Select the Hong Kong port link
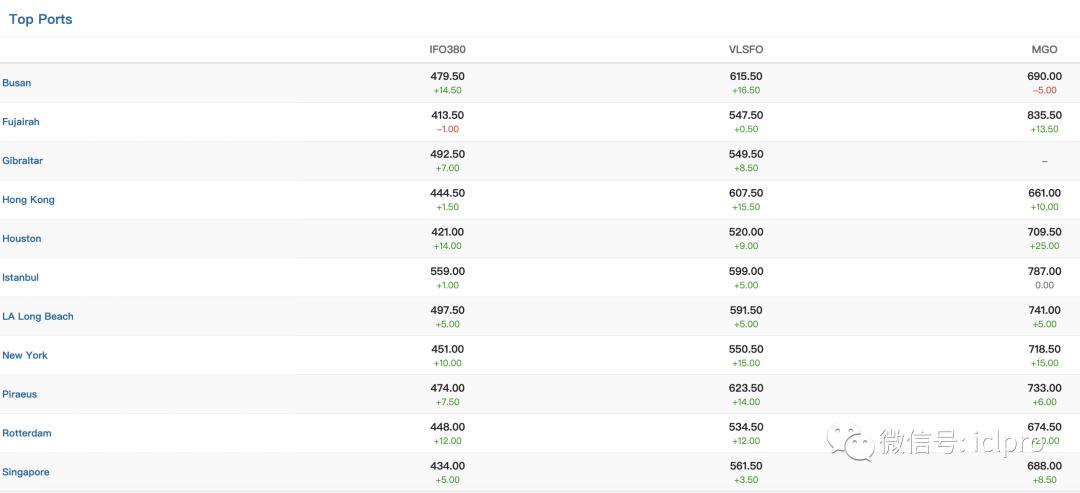 [x=29, y=200]
